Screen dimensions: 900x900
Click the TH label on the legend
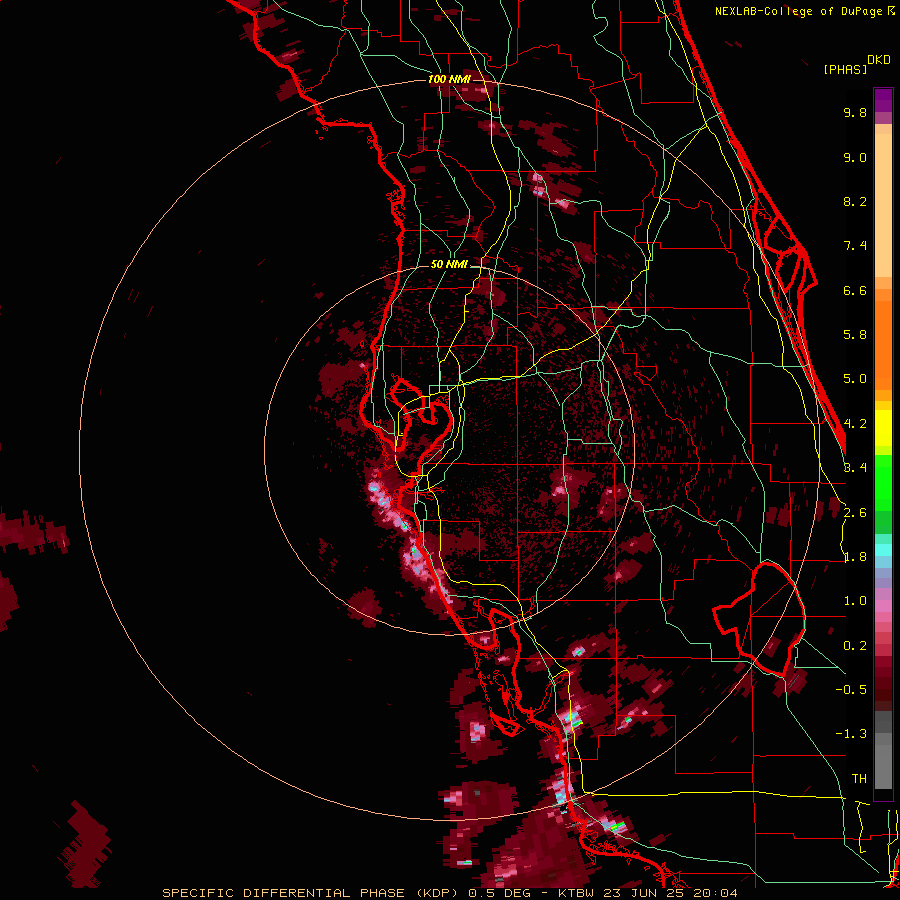tap(859, 779)
